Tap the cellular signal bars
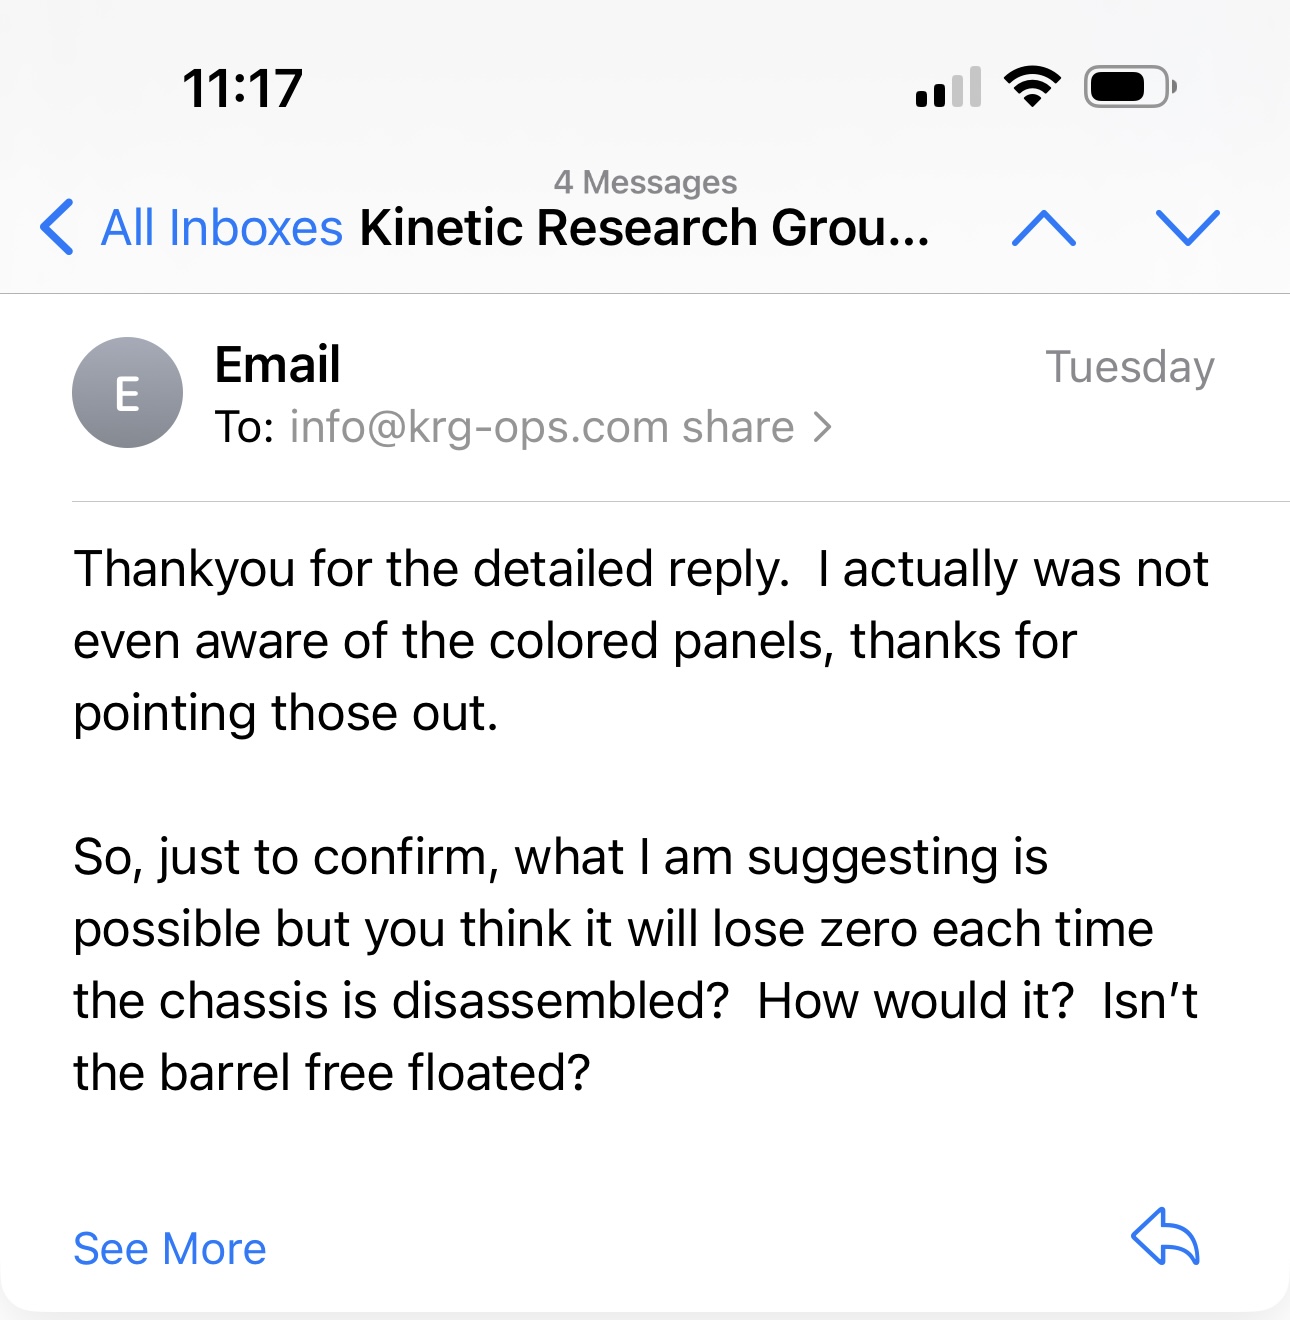Image resolution: width=1290 pixels, height=1320 pixels. click(948, 88)
